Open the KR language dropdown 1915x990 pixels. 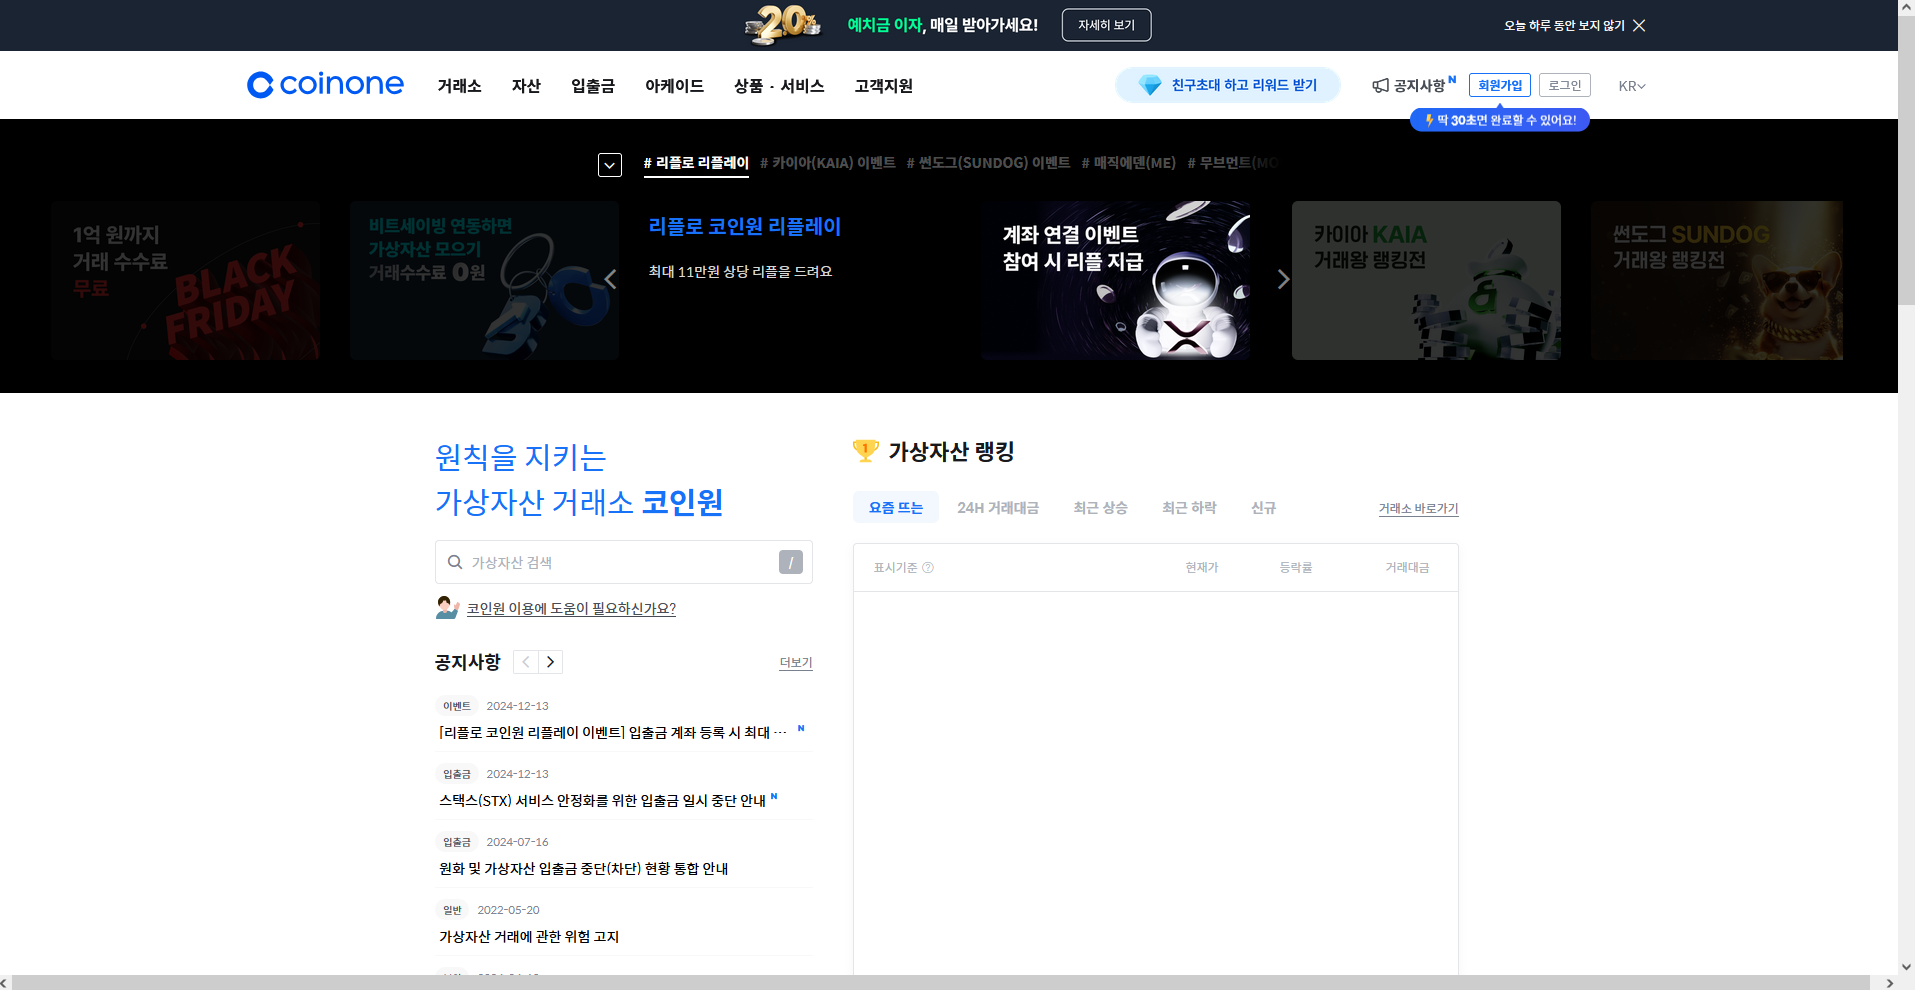click(1632, 86)
